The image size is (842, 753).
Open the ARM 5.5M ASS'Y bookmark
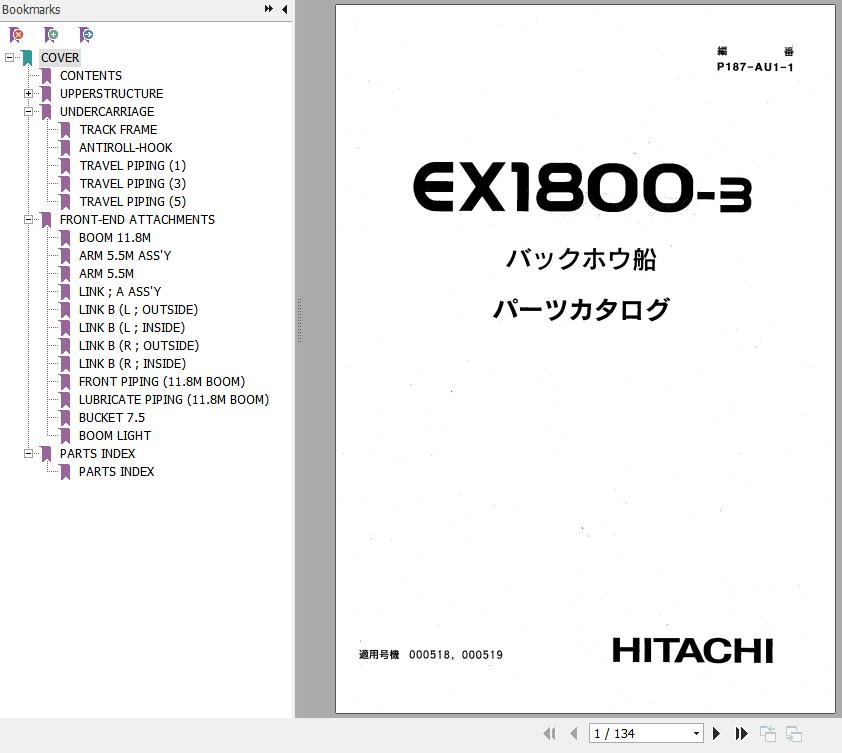(x=125, y=256)
